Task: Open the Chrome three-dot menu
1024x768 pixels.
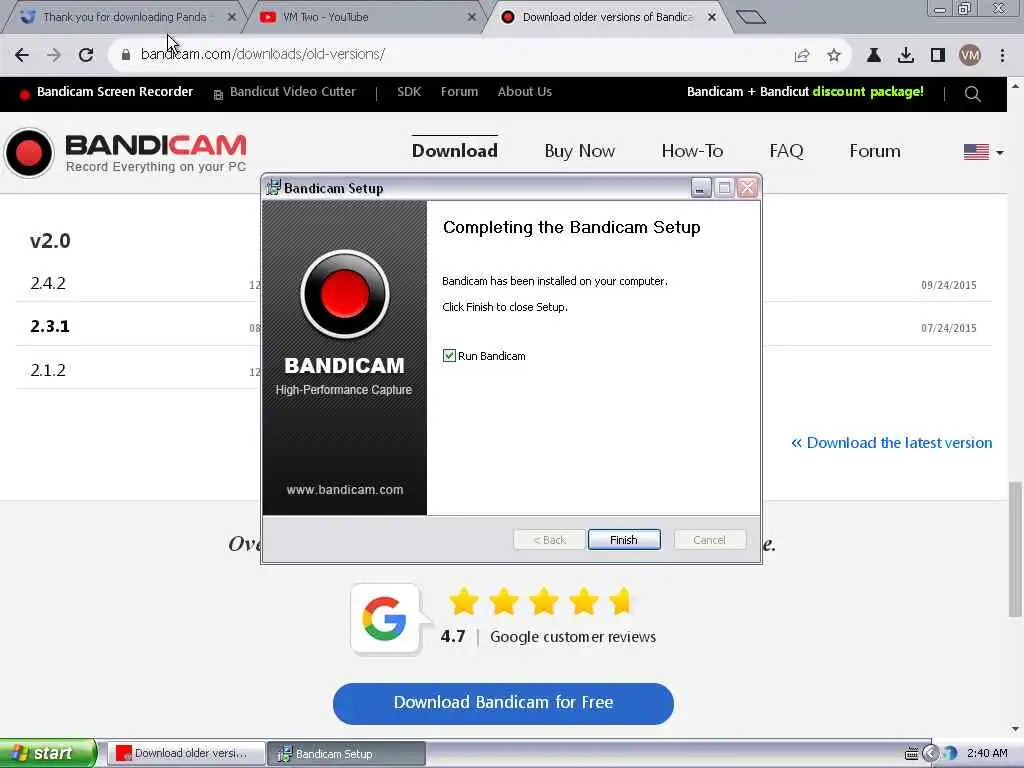Action: click(x=1002, y=55)
